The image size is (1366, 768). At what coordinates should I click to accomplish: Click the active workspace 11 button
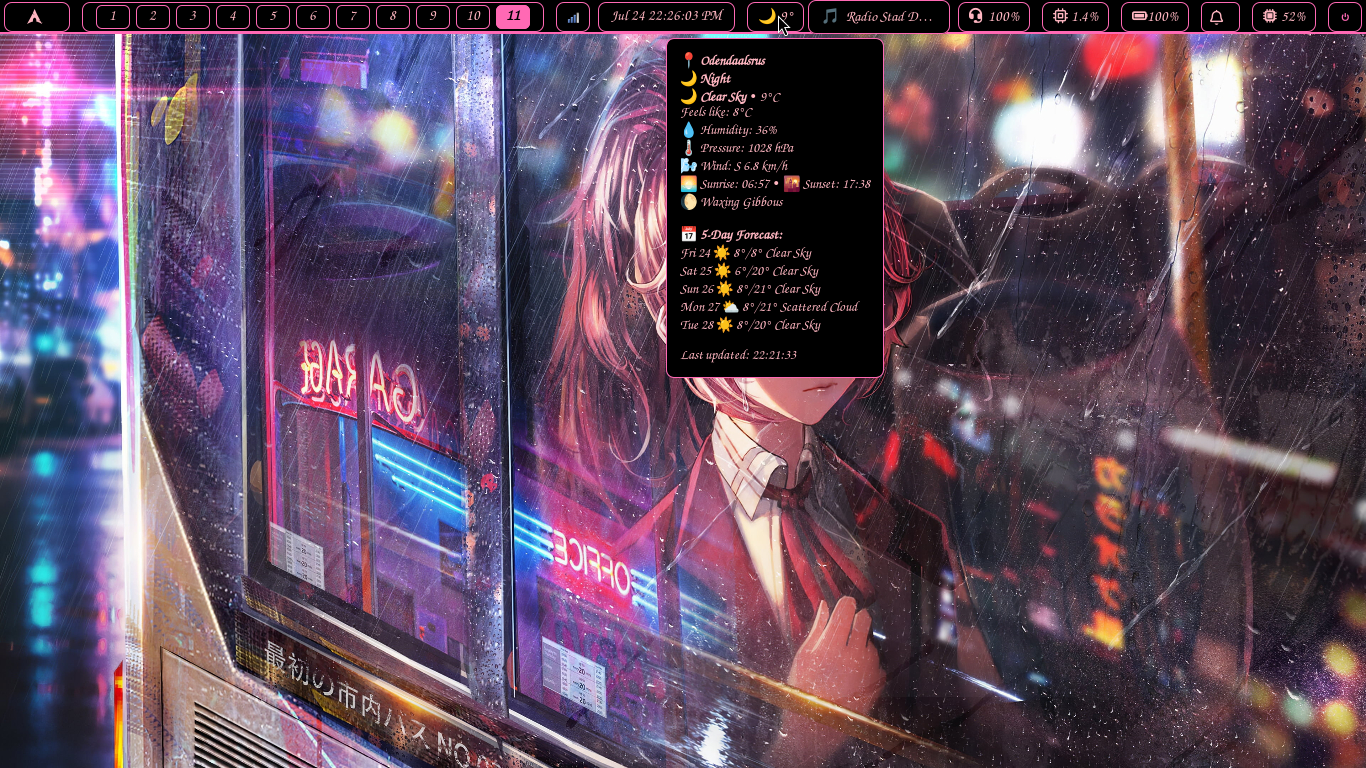513,16
